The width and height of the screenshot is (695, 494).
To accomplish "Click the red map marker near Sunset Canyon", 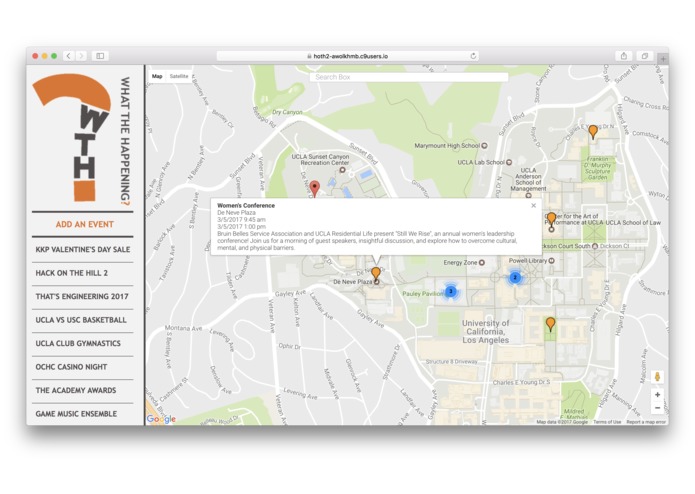I will 314,189.
